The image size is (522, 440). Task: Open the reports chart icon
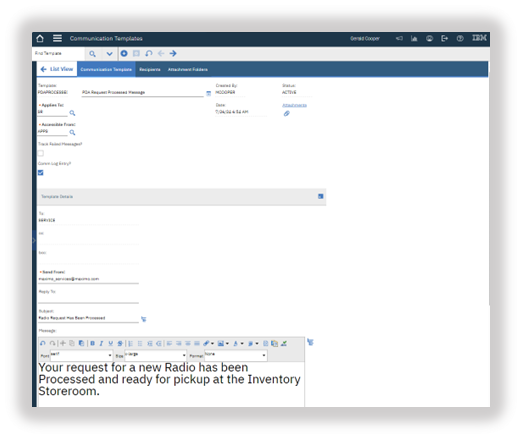point(414,39)
